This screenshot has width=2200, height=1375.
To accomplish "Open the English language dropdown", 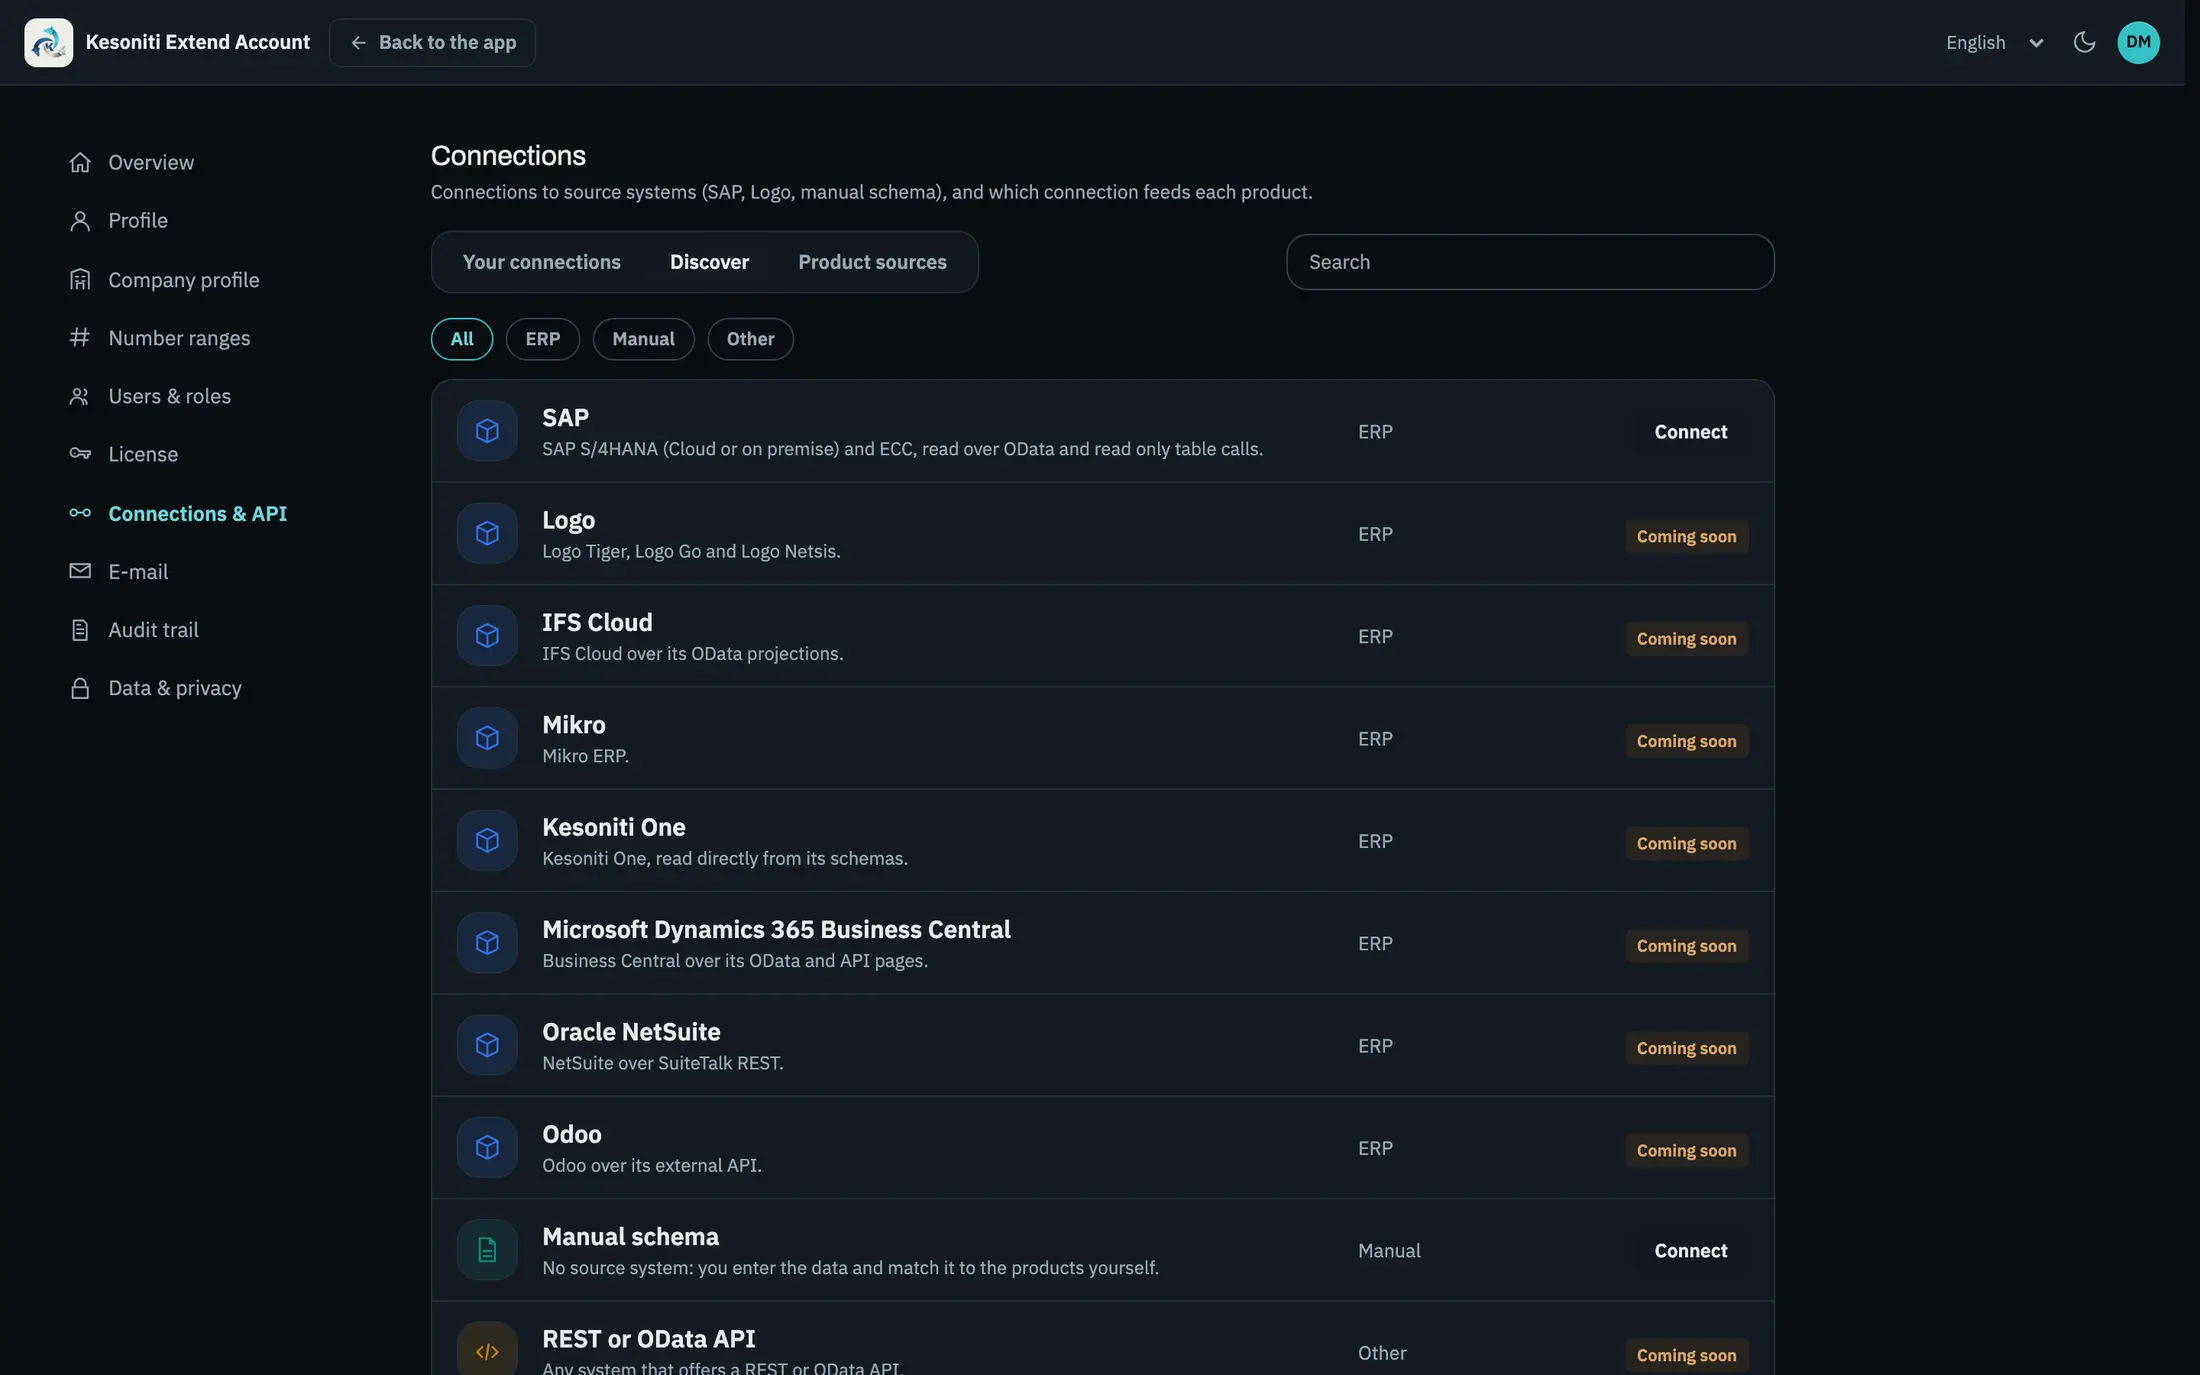I will point(1994,42).
